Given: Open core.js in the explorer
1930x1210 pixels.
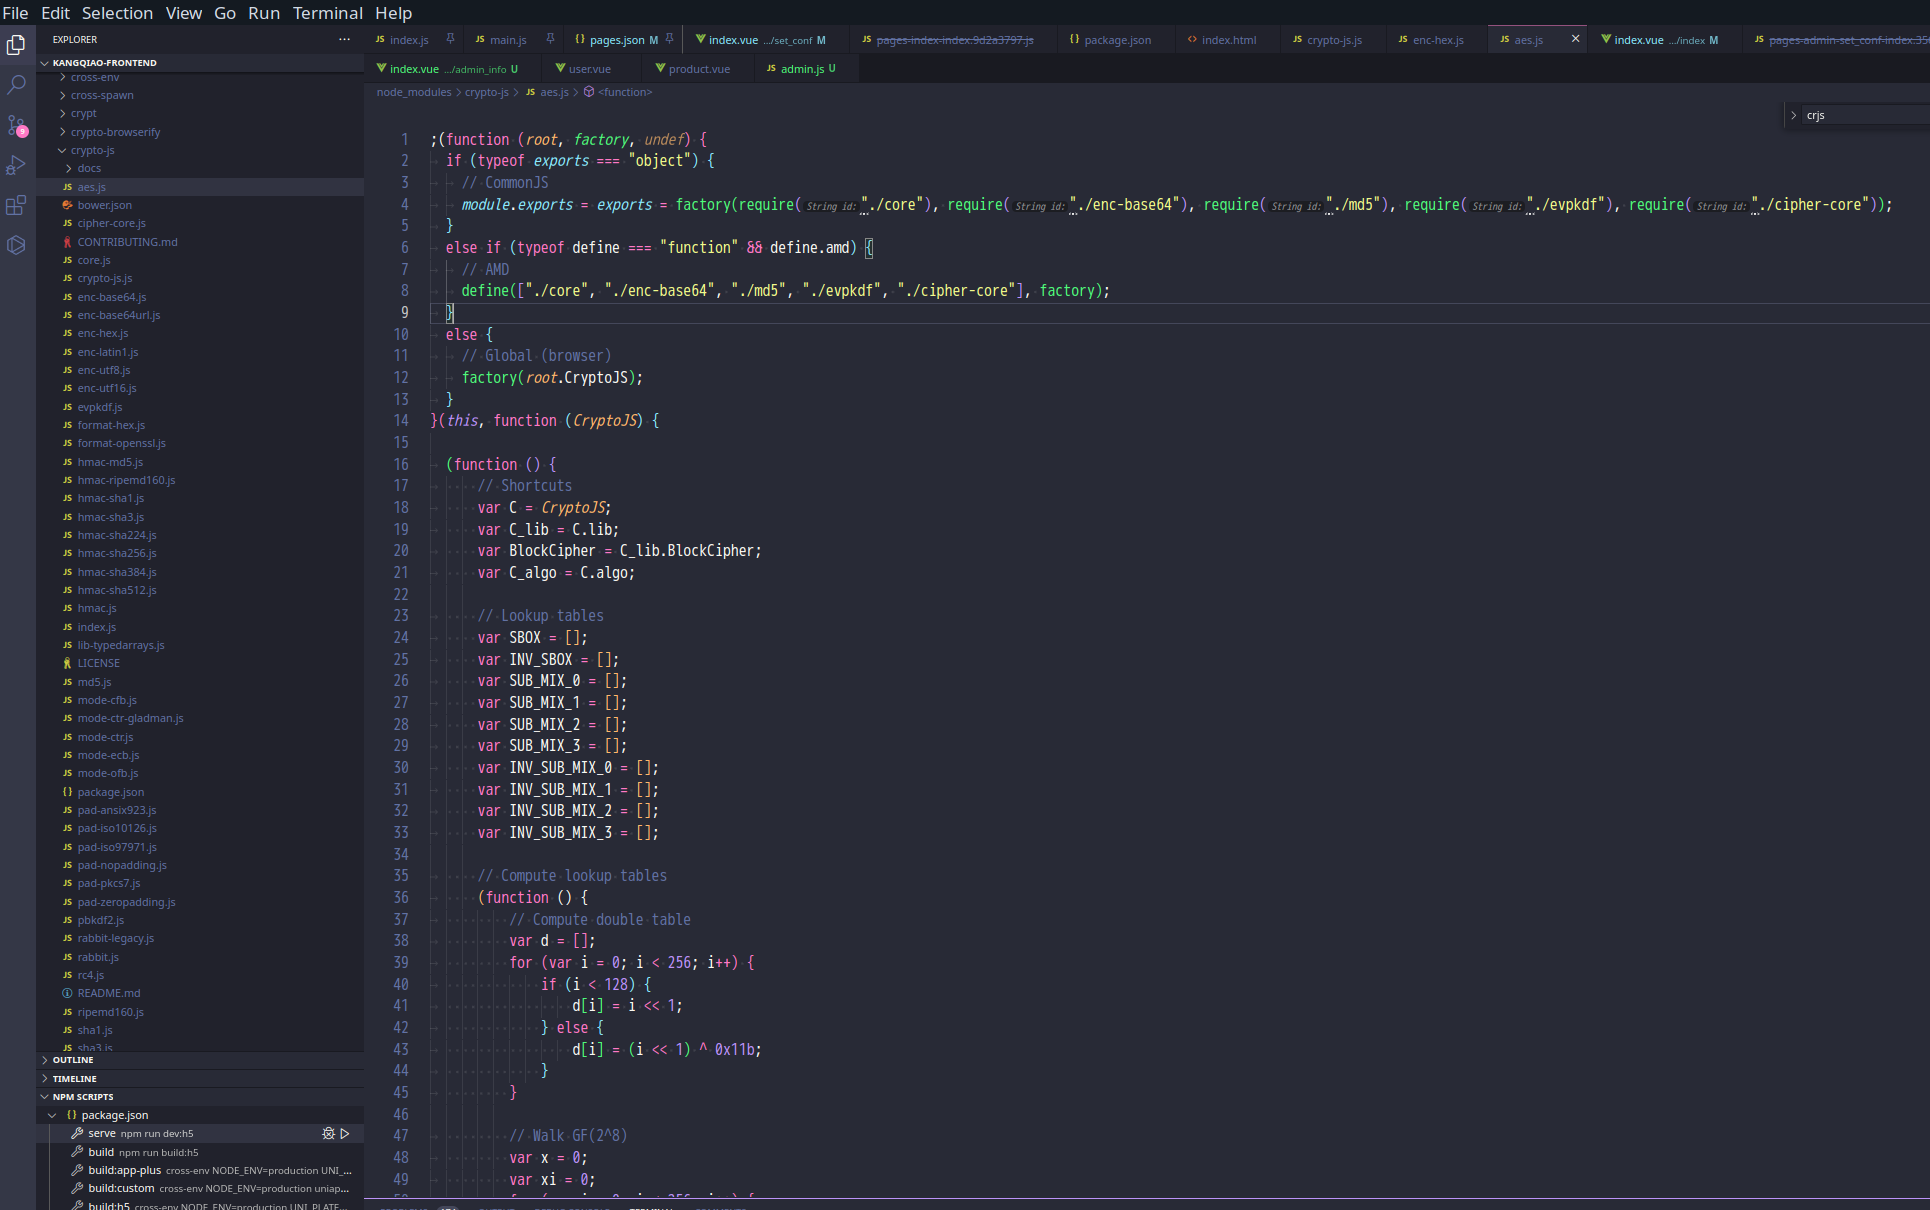Looking at the screenshot, I should coord(94,260).
